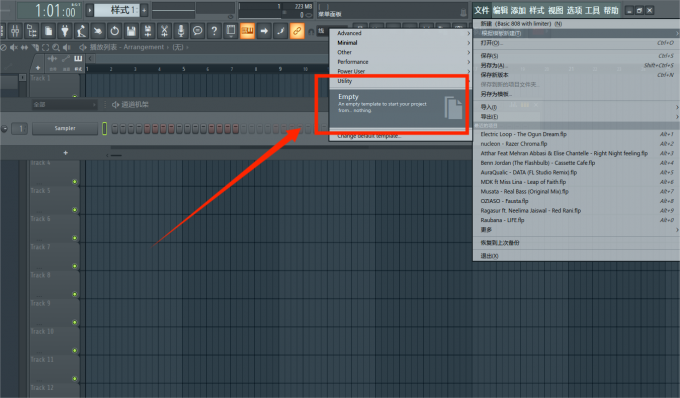Screen dimensions: 680x398
Task: Click the undo history circular arrow icon
Action: [114, 31]
